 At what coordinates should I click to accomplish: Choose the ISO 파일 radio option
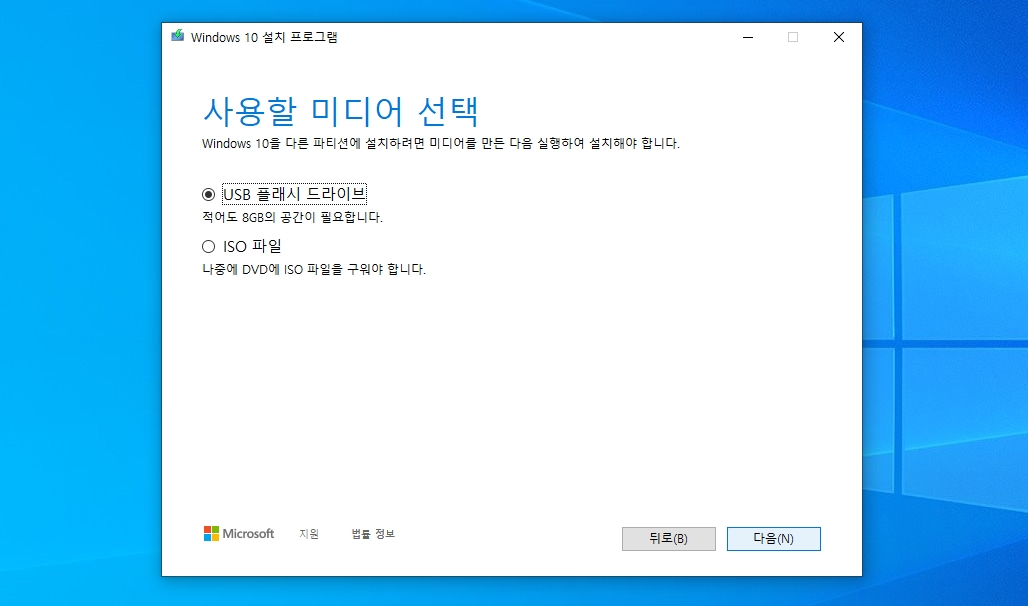coord(208,247)
